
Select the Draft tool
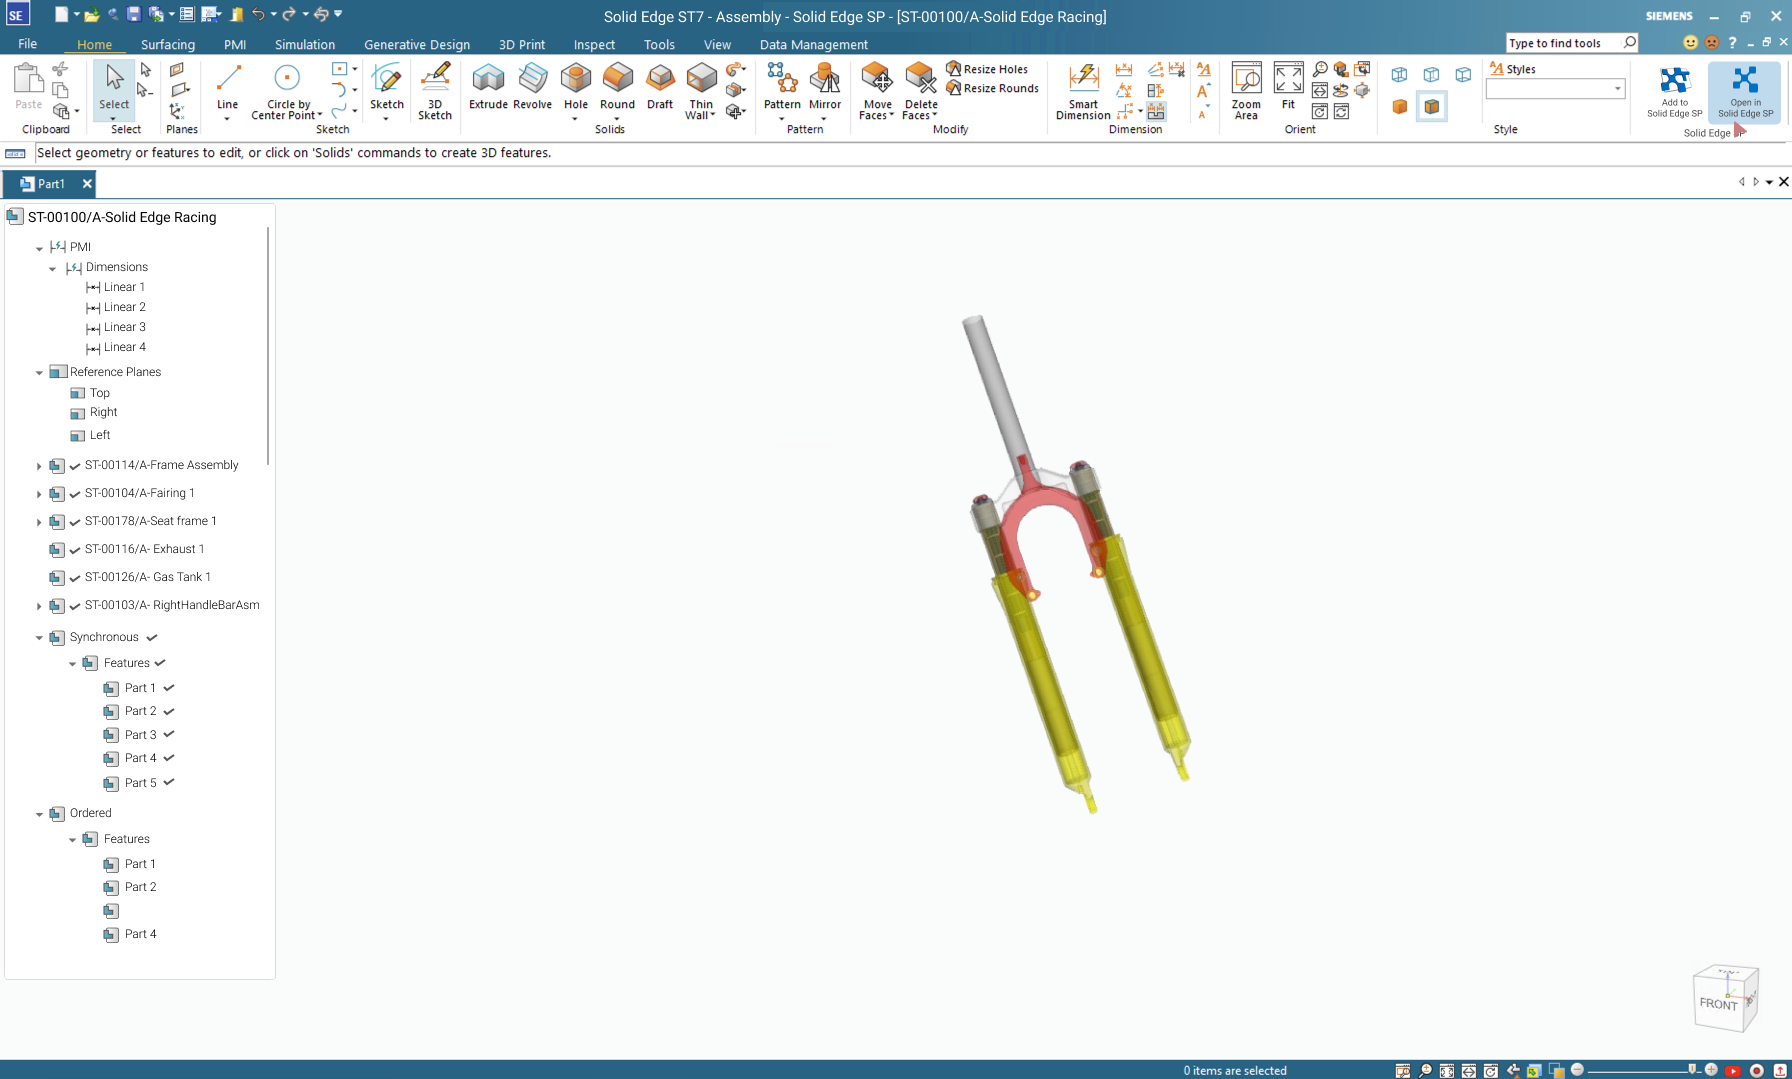[x=660, y=87]
